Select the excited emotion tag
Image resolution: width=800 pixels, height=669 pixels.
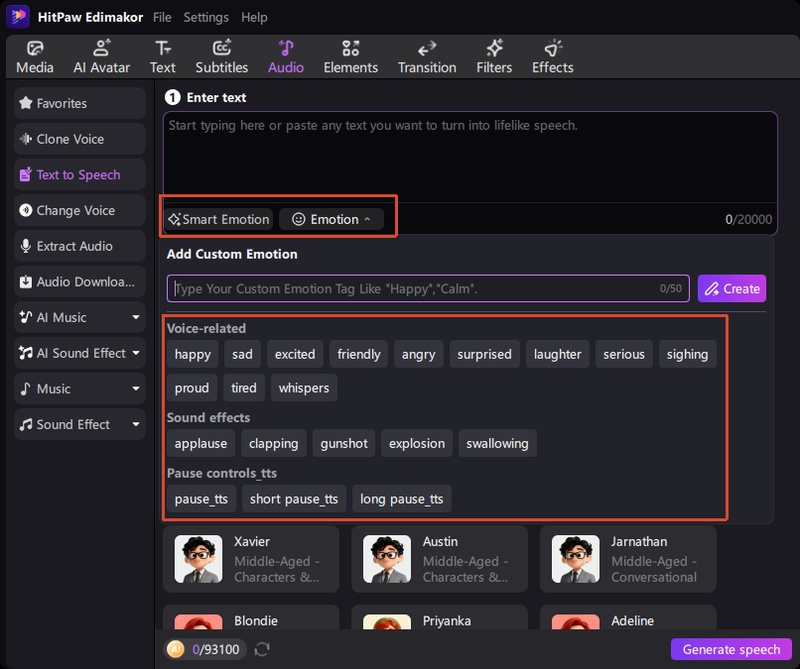tap(295, 354)
